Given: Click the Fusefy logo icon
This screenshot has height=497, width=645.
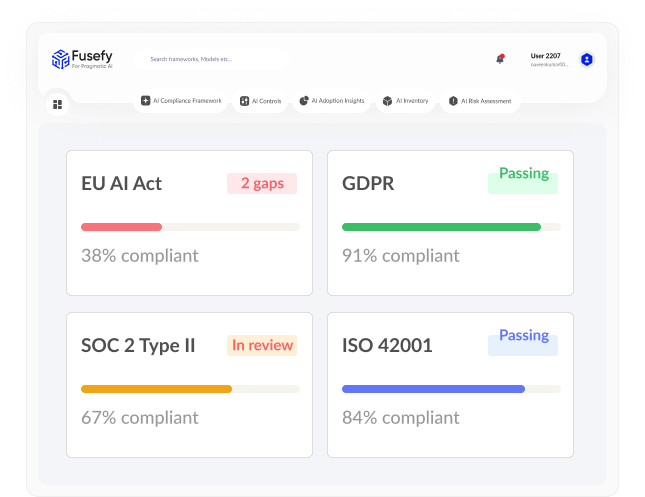Looking at the screenshot, I should tap(60, 59).
